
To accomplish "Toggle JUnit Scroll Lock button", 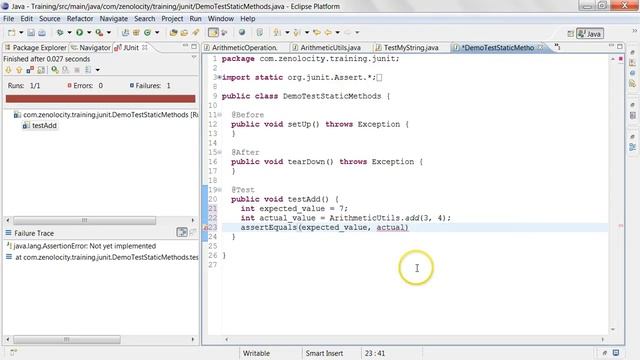I will [41, 70].
